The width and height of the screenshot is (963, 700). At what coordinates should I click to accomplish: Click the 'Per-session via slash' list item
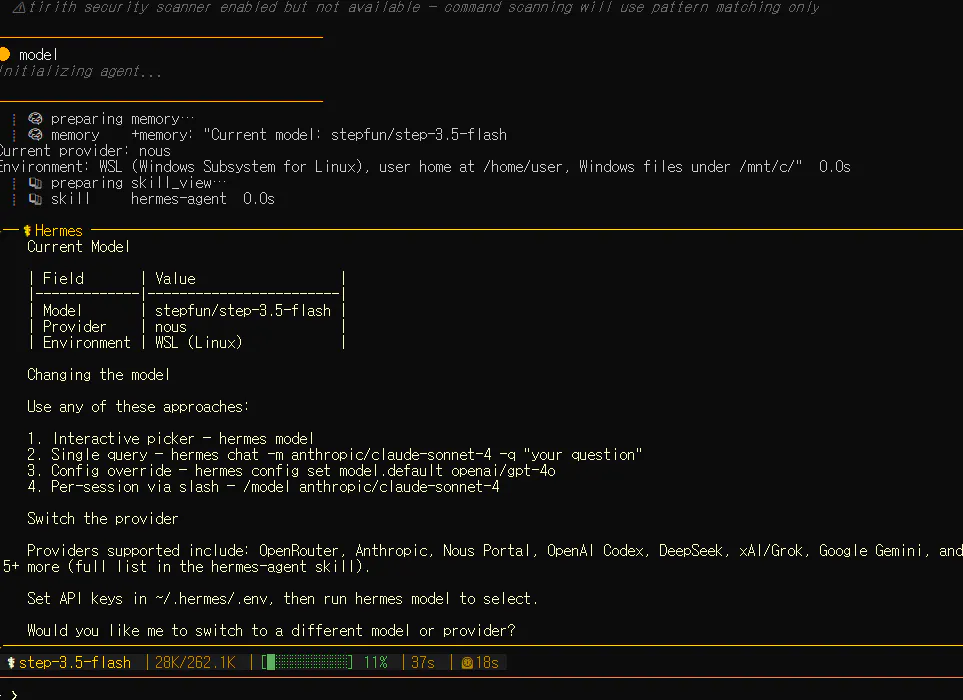pos(263,486)
